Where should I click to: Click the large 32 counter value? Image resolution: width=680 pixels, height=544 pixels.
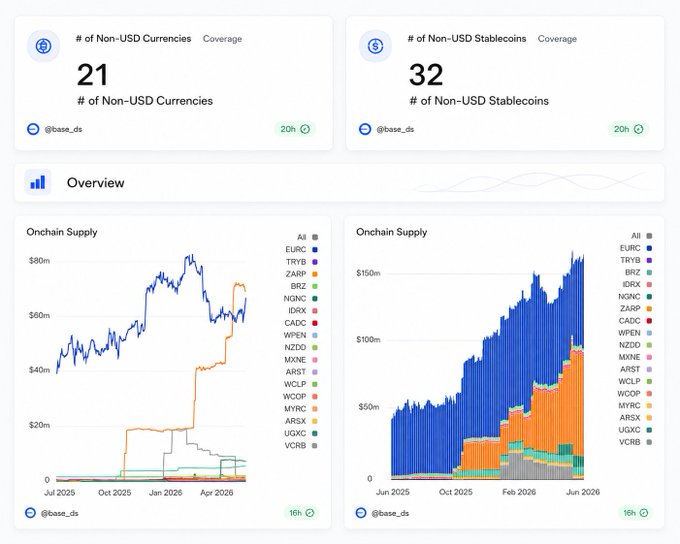[426, 75]
